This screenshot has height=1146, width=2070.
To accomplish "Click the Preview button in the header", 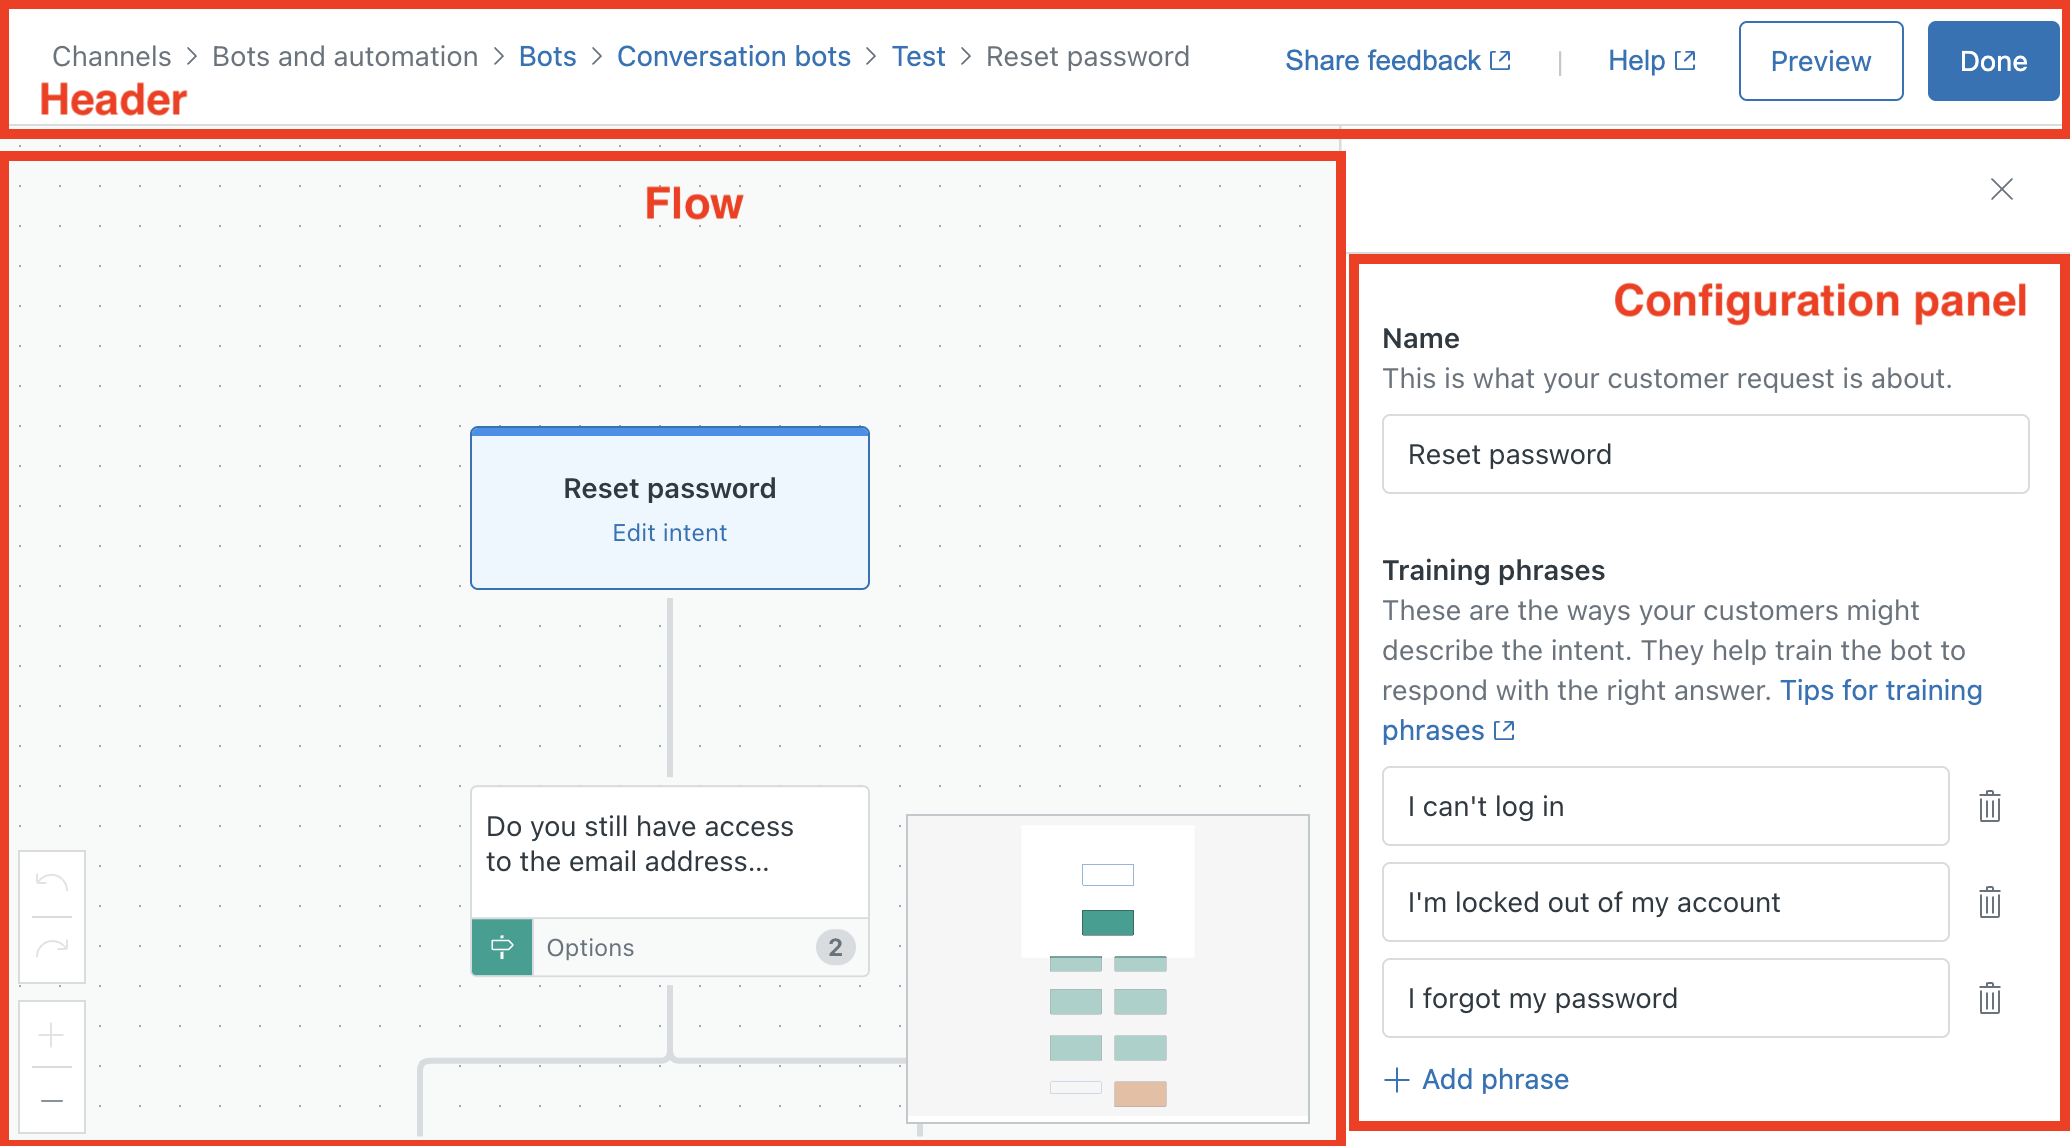I will [x=1820, y=59].
